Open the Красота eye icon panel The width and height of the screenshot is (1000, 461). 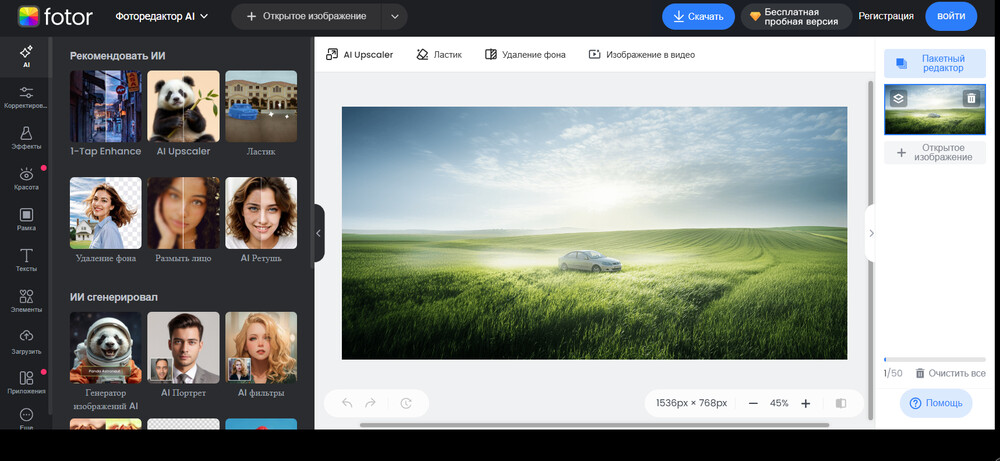pos(26,179)
